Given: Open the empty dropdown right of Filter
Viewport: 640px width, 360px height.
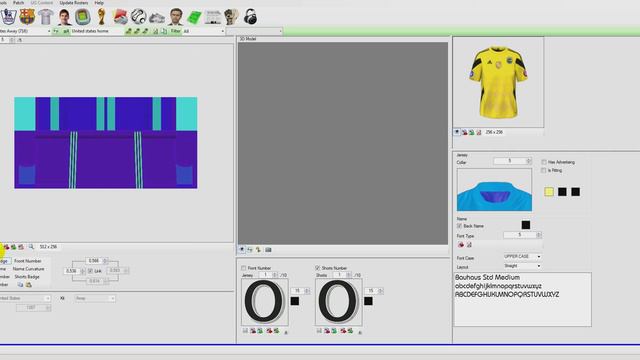Looking at the screenshot, I should pos(254,31).
